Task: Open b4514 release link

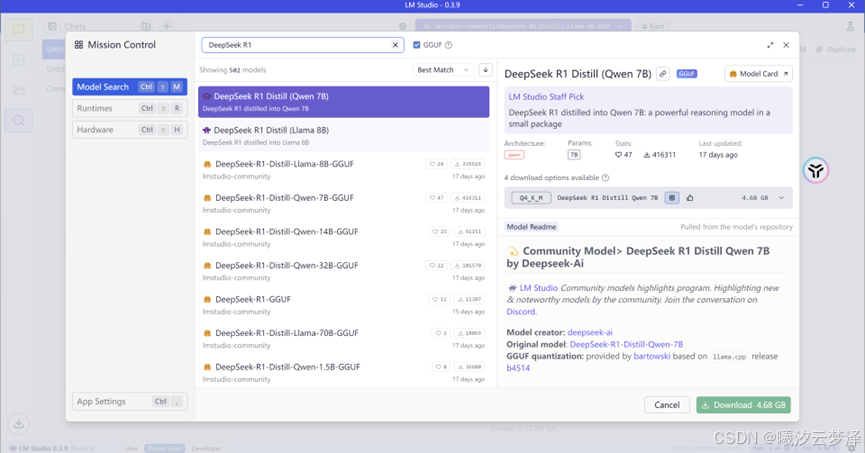Action: click(518, 368)
